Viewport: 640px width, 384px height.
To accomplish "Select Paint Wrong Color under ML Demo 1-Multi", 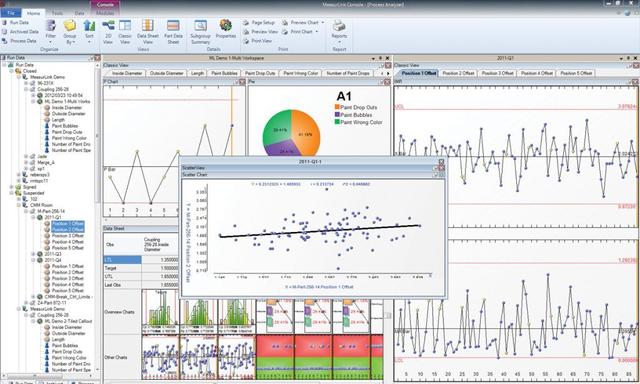I will click(69, 138).
